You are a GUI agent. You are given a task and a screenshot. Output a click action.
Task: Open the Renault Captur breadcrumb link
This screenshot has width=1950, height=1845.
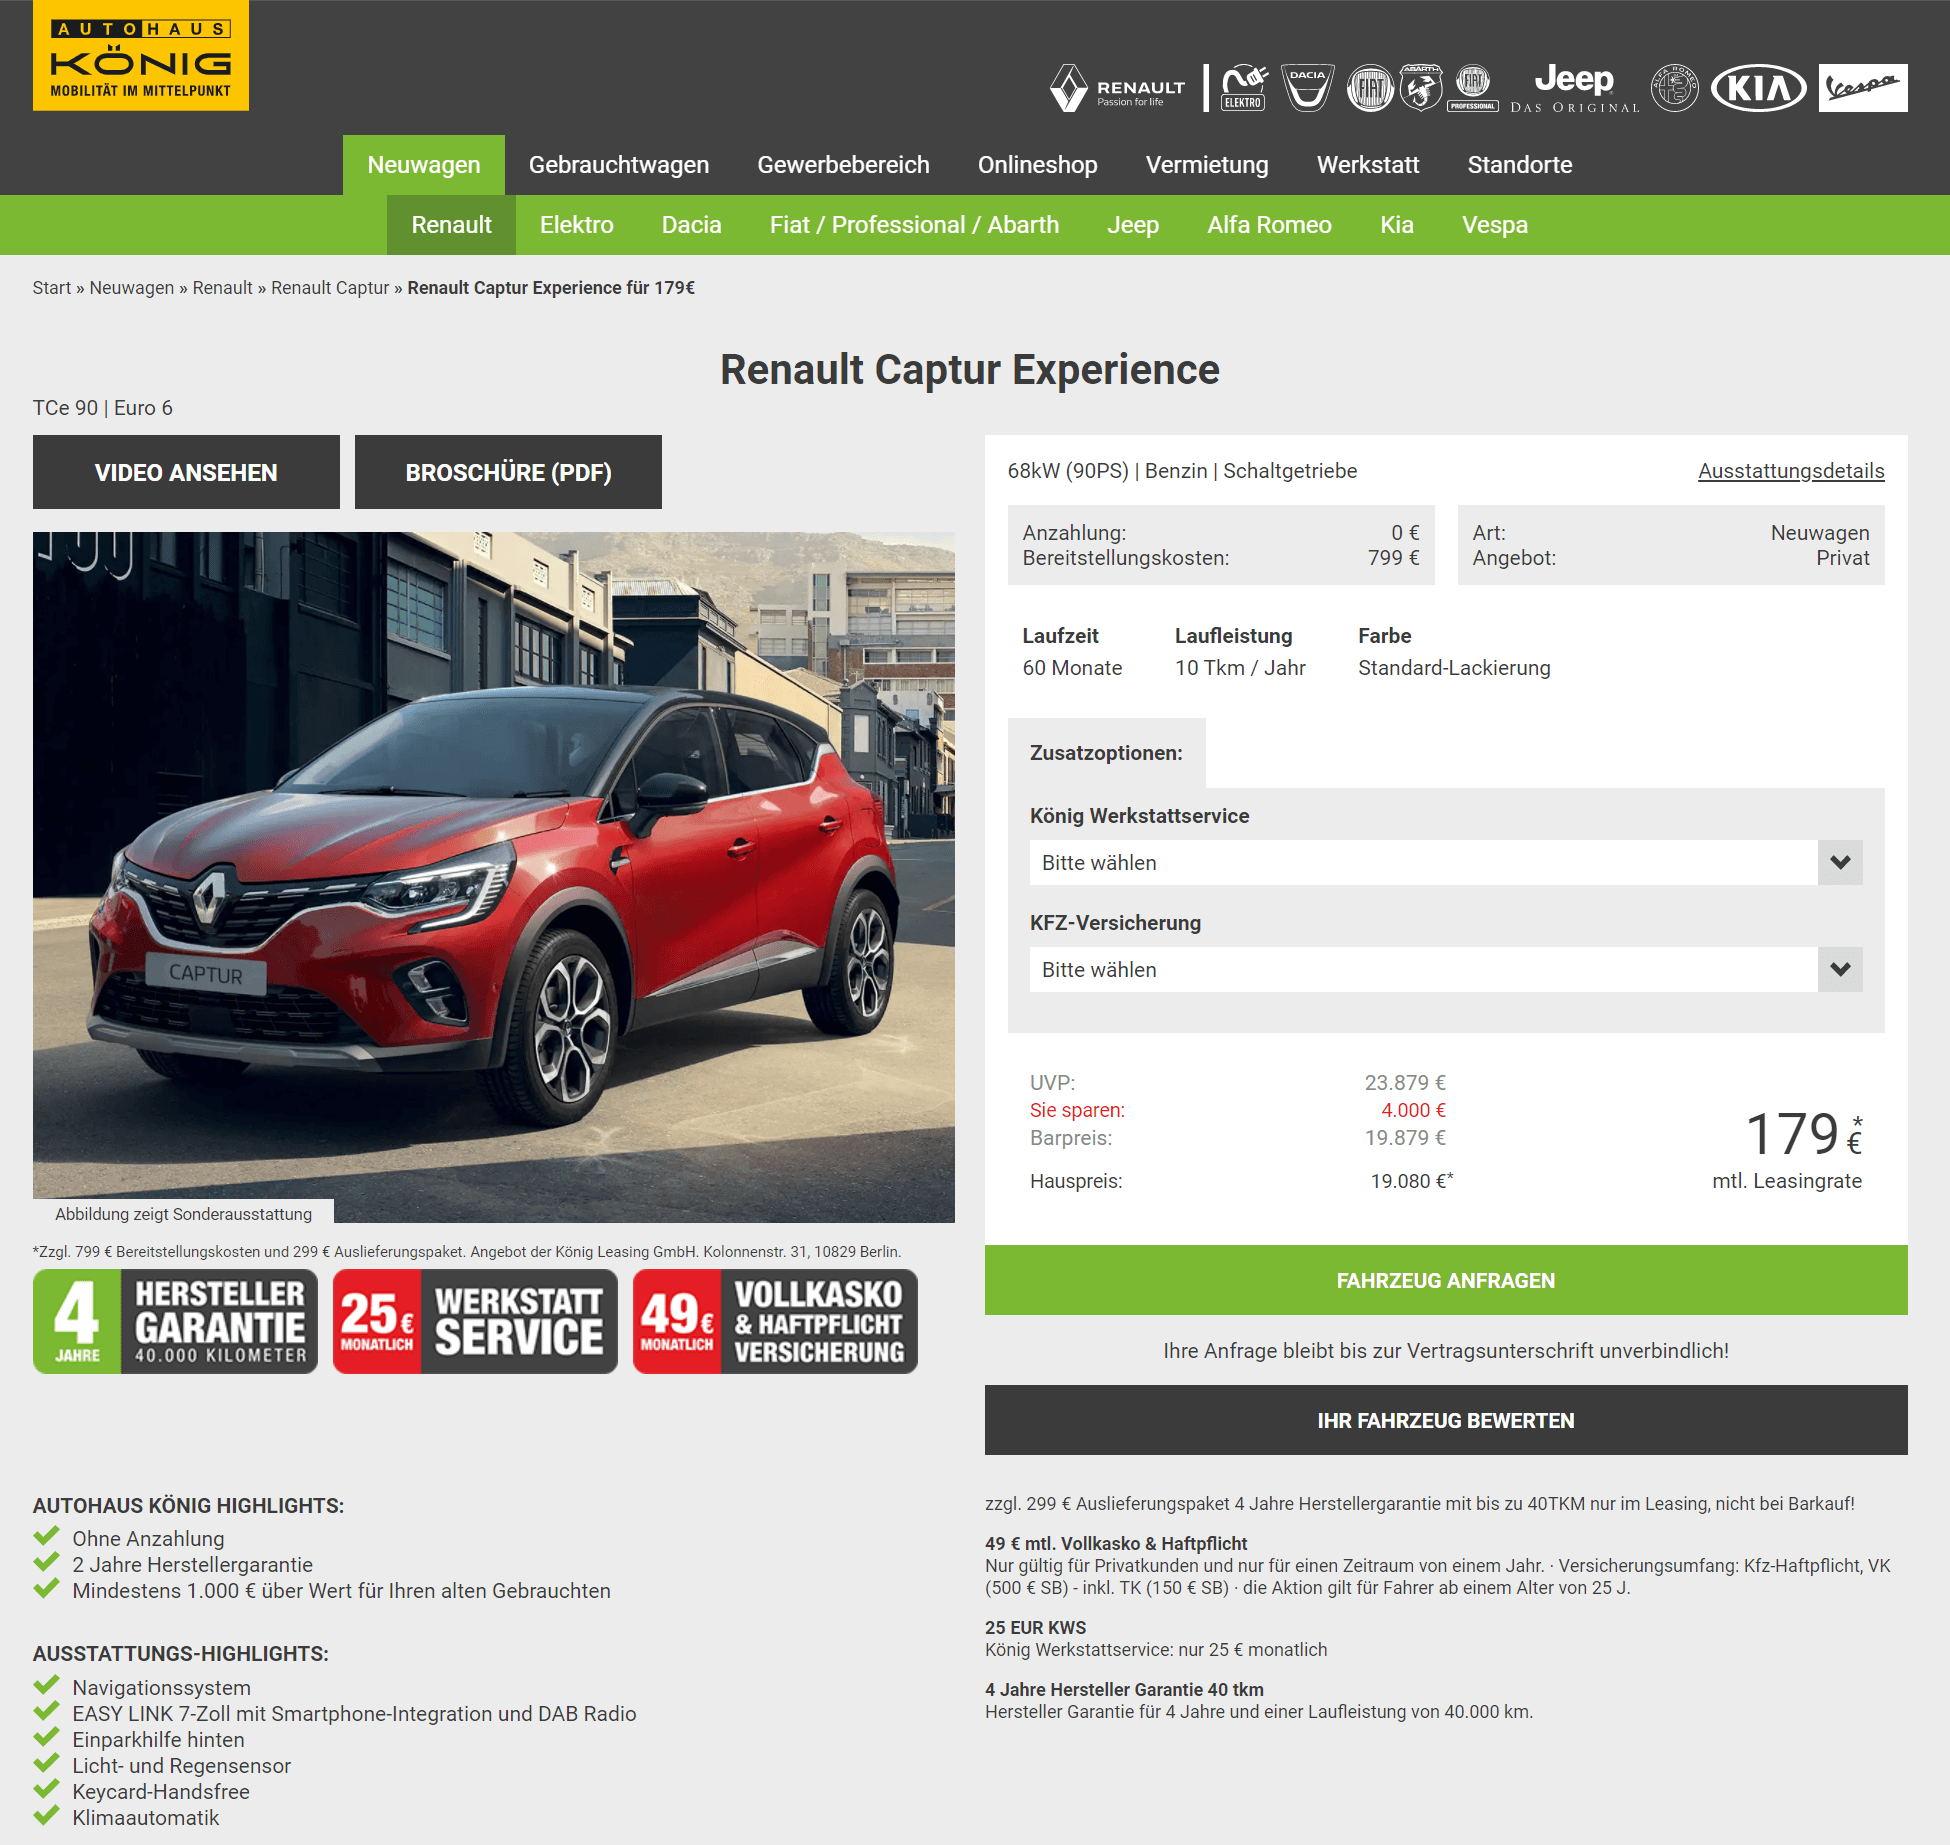(x=330, y=288)
